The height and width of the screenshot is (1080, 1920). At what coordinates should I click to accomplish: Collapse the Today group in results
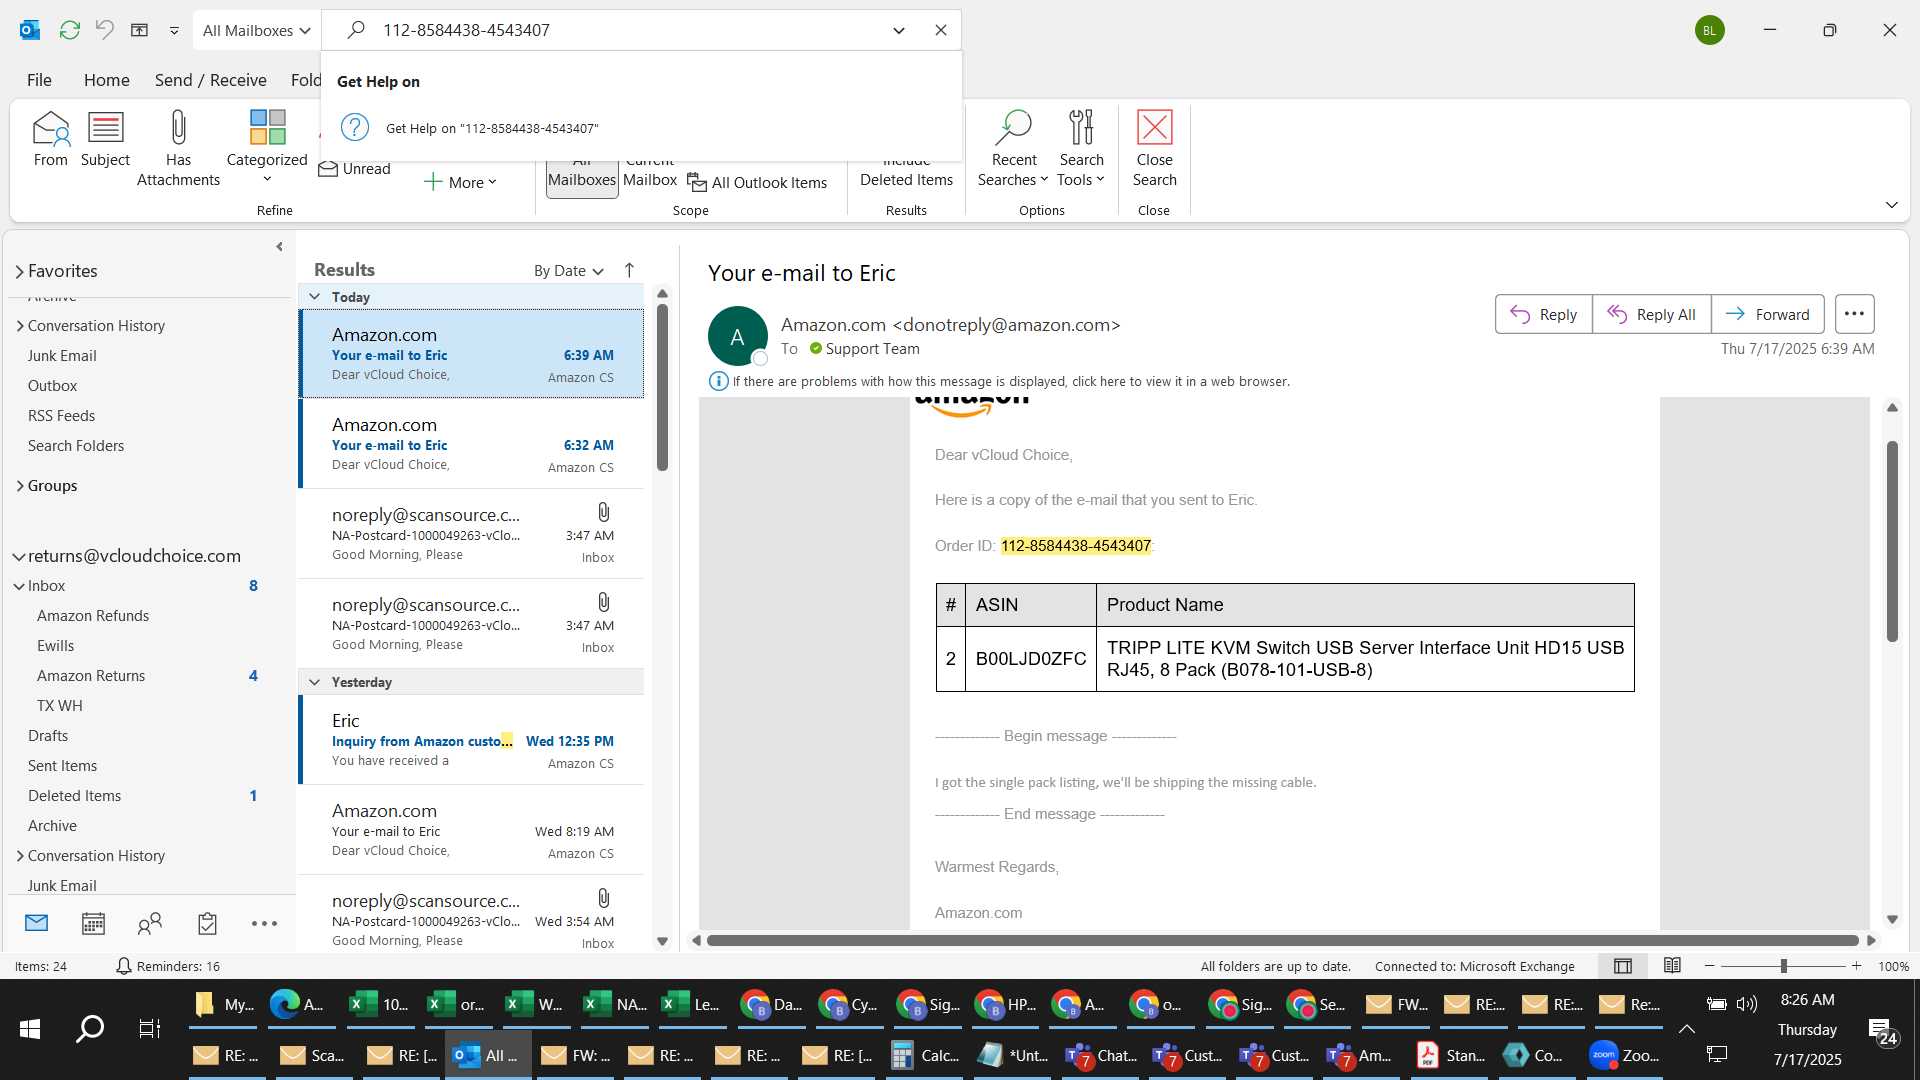314,297
